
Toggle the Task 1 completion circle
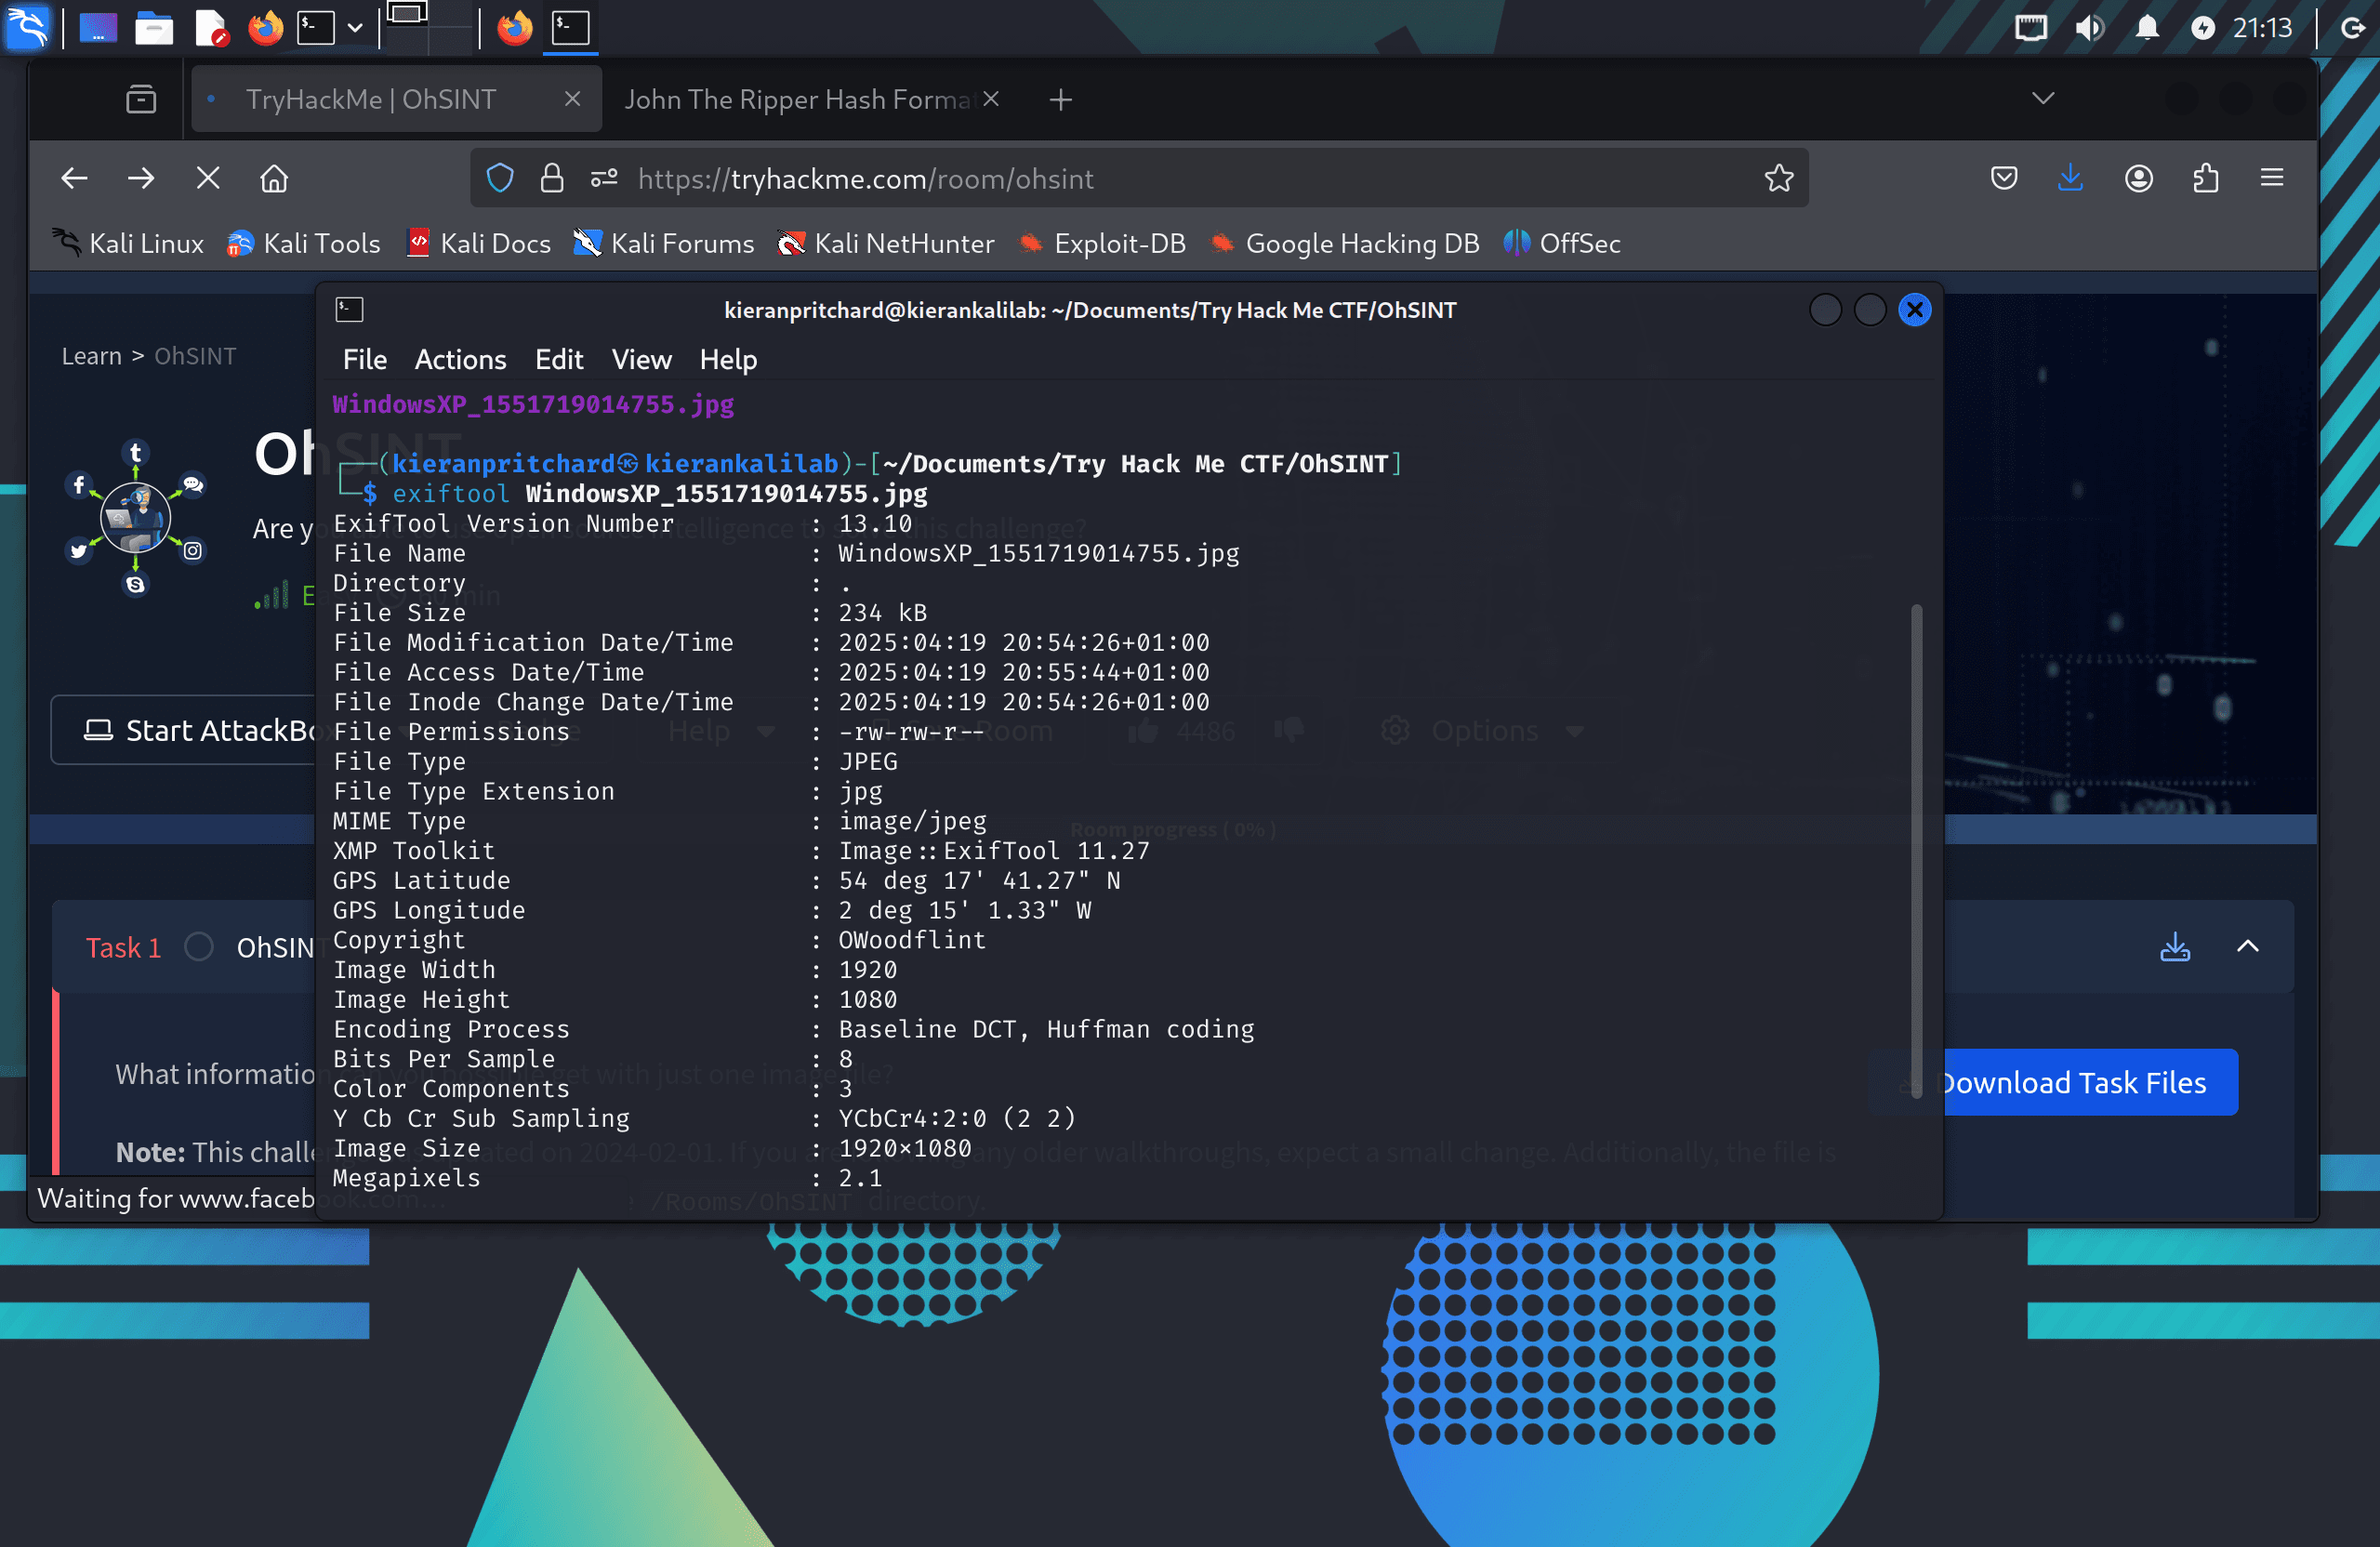(x=199, y=947)
